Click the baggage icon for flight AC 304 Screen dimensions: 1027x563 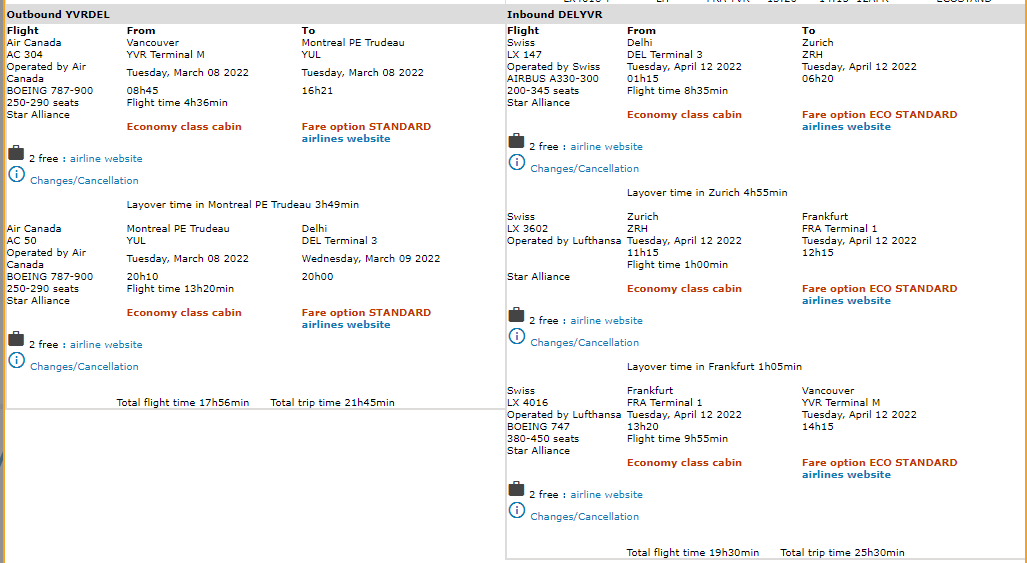(16, 153)
